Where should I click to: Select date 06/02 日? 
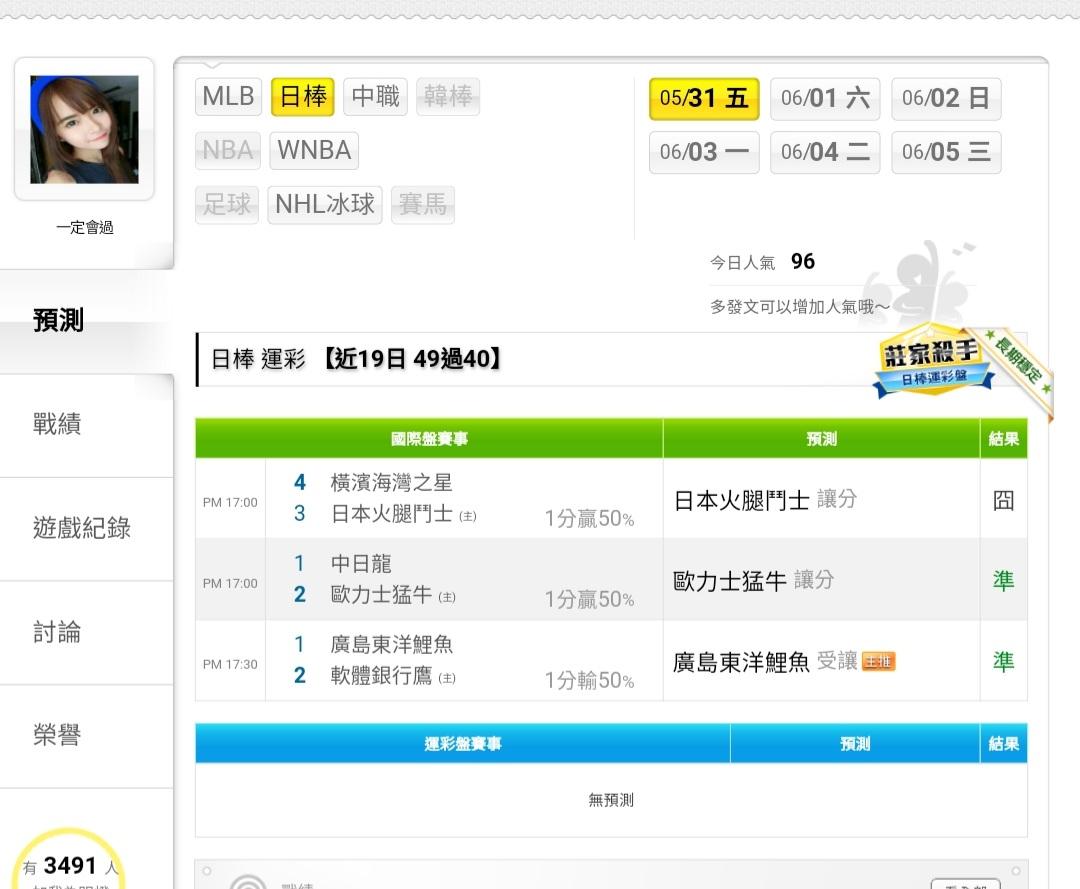point(946,98)
